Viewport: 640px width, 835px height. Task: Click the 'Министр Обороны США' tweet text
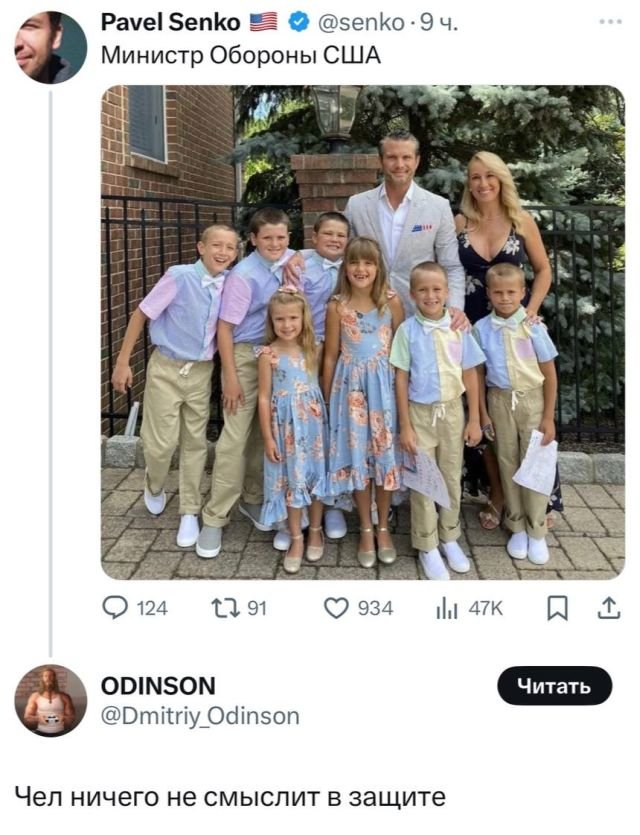click(x=241, y=55)
